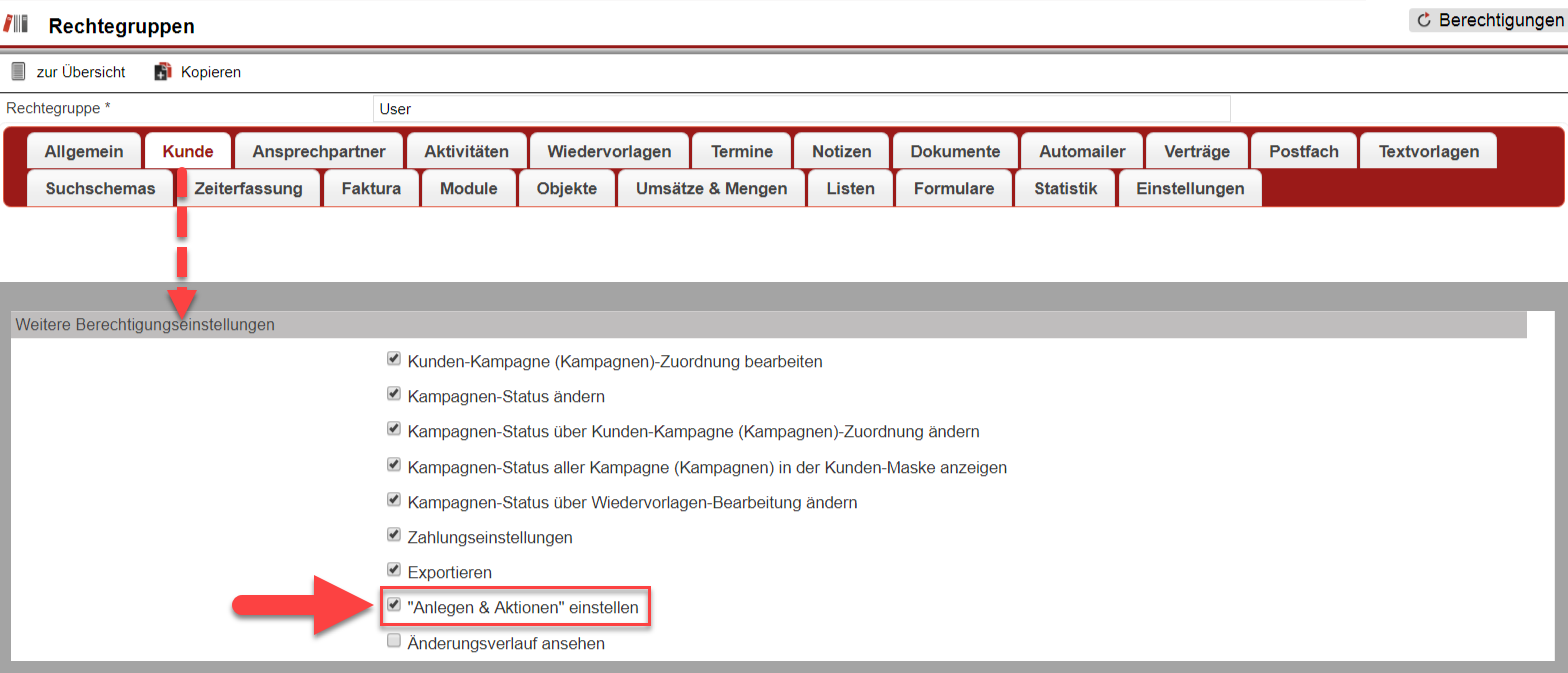
Task: Disable Kampagnen-Status ändern checkbox
Action: tap(394, 394)
